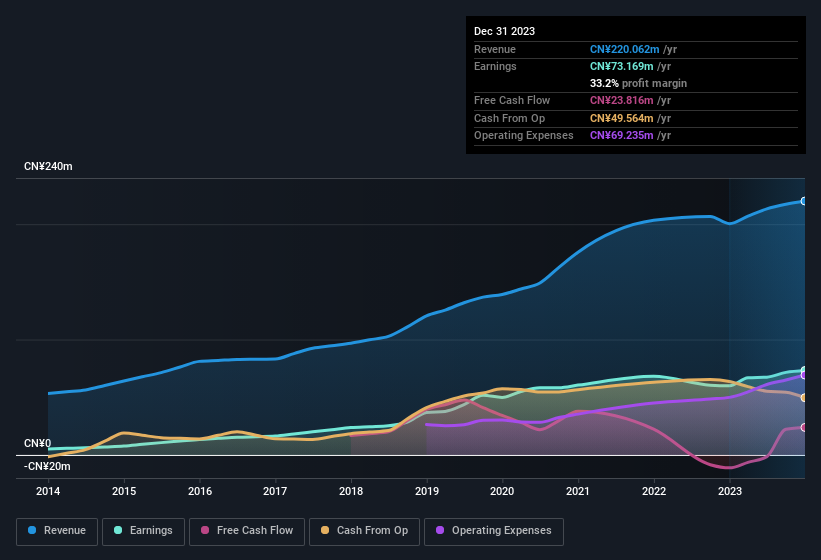
Task: Click the Revenue row label in tooltip
Action: pyautogui.click(x=495, y=49)
